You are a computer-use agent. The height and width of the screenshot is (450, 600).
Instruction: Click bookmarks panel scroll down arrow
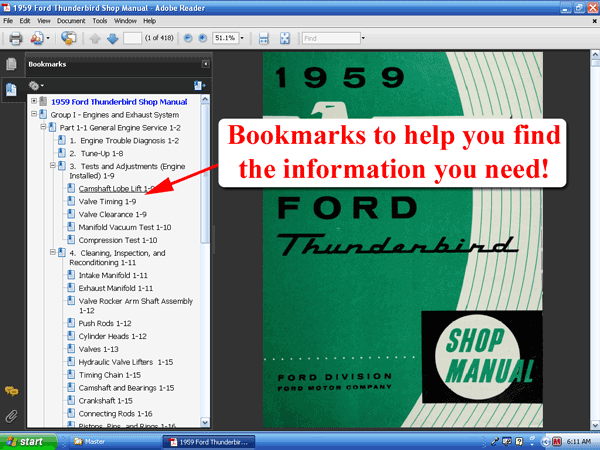pos(205,422)
